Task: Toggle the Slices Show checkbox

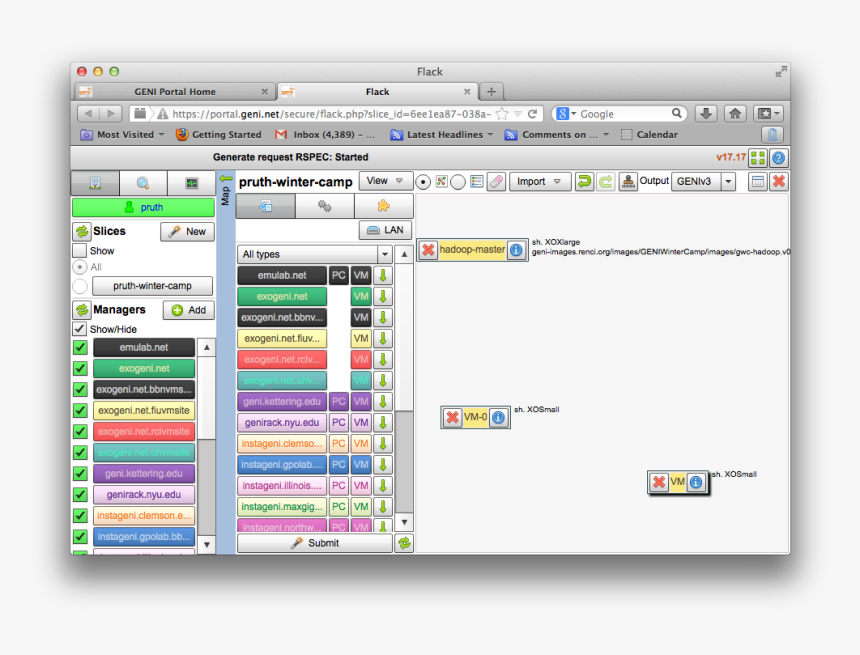Action: click(x=80, y=251)
